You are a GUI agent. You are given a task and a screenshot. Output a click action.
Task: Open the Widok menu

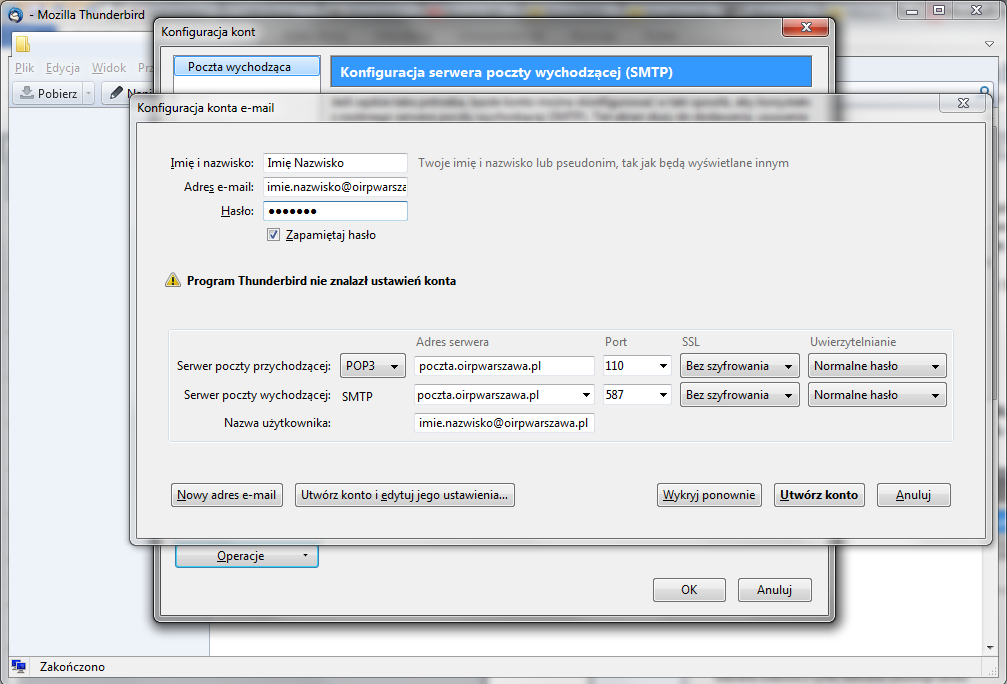(109, 67)
